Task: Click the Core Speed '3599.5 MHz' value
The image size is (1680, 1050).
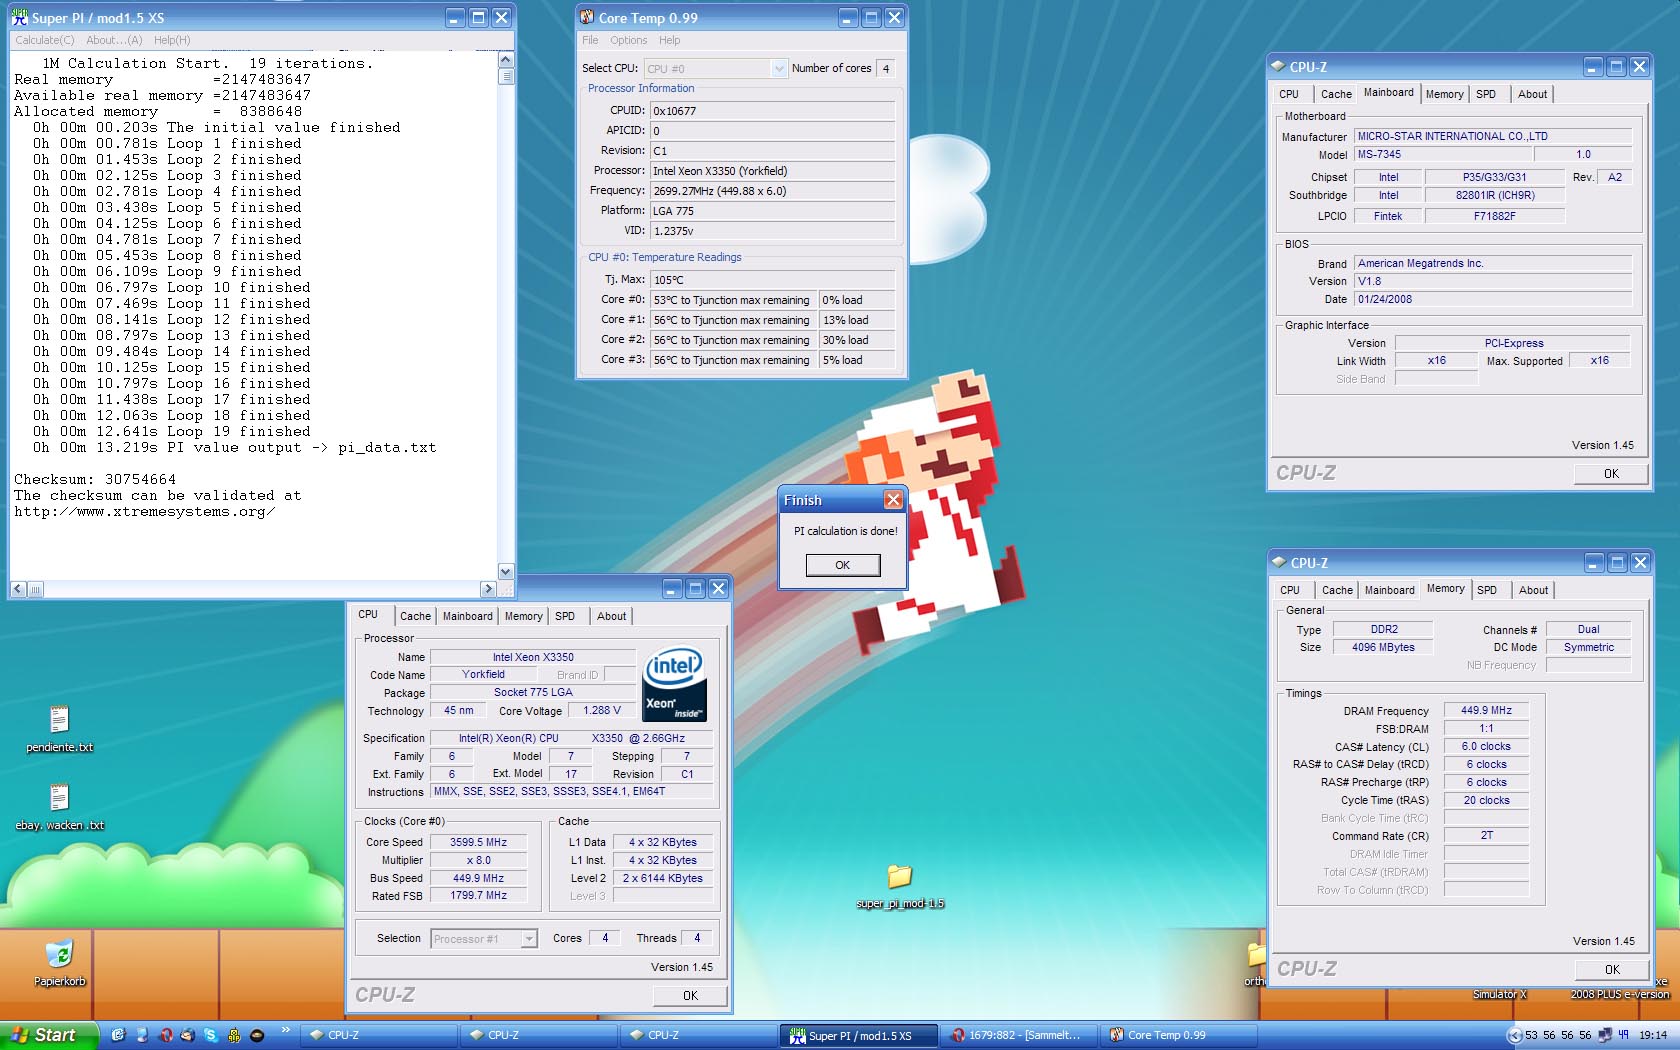Action: click(x=478, y=842)
